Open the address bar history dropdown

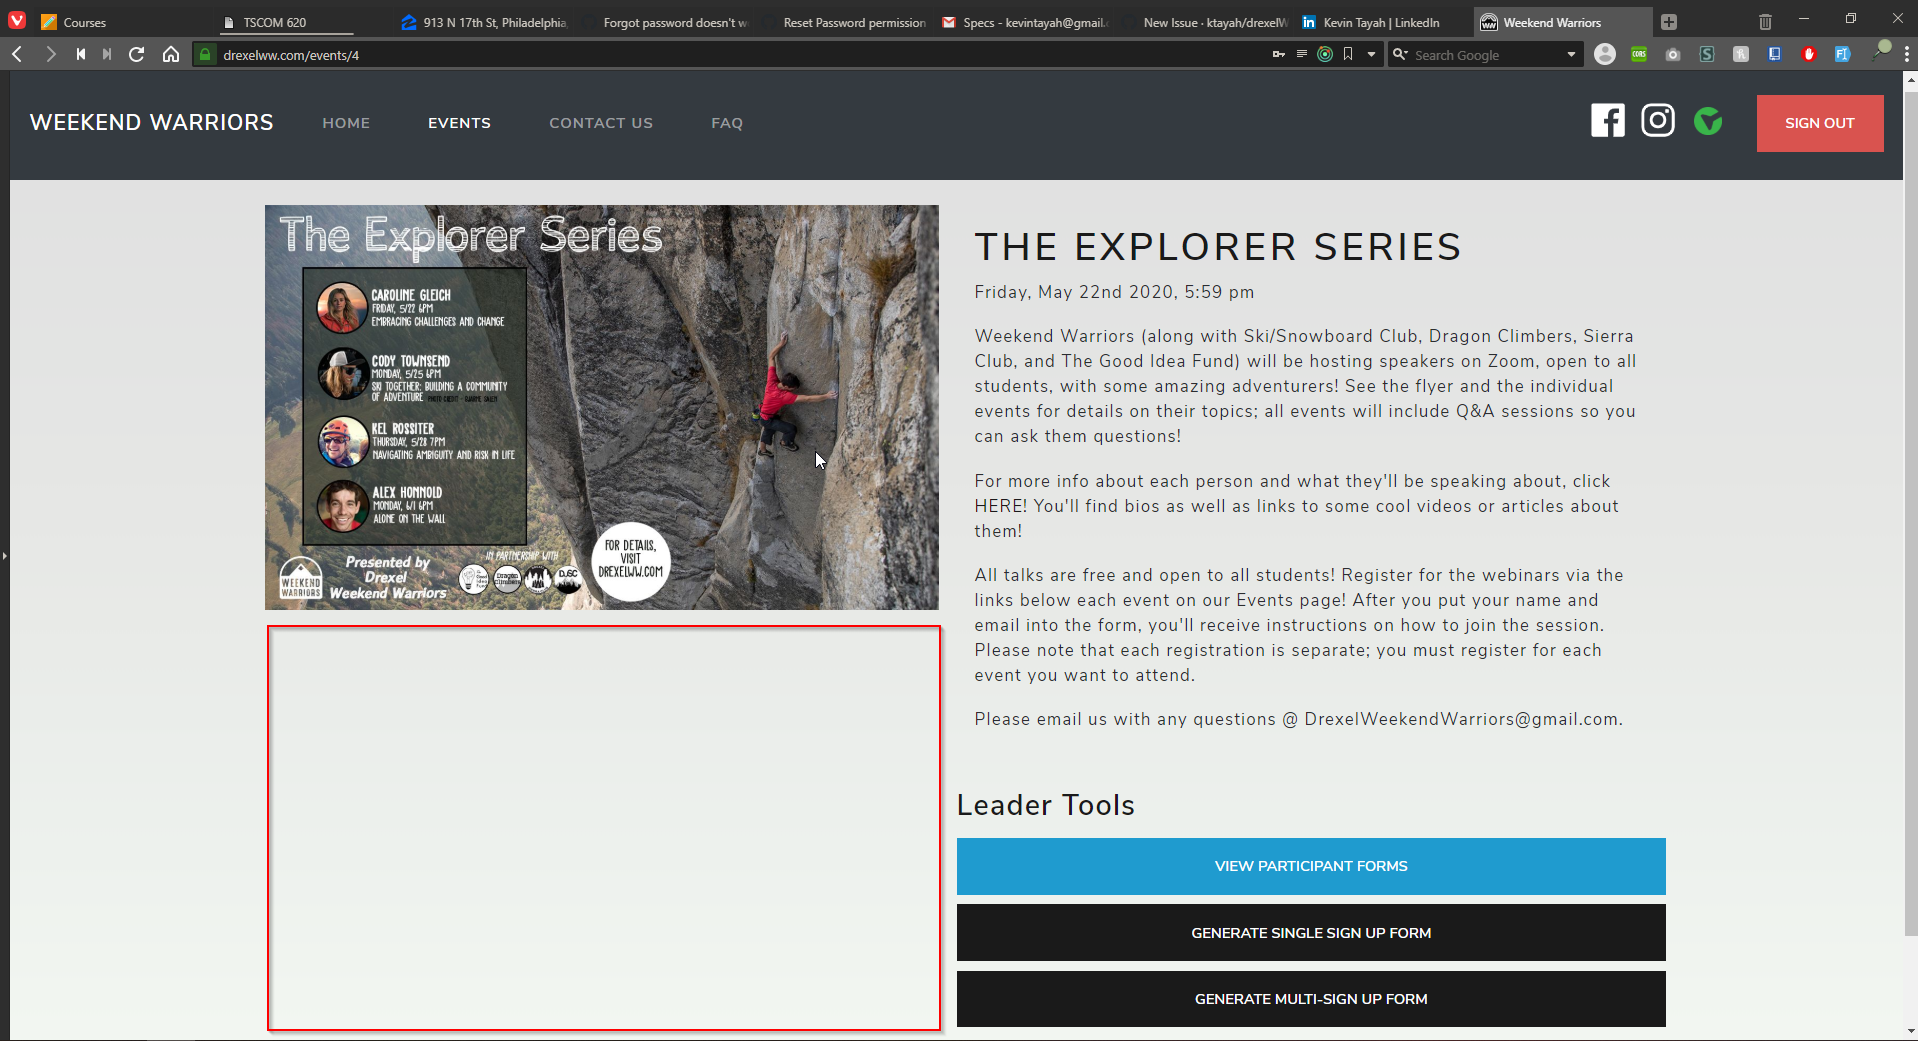(1371, 54)
